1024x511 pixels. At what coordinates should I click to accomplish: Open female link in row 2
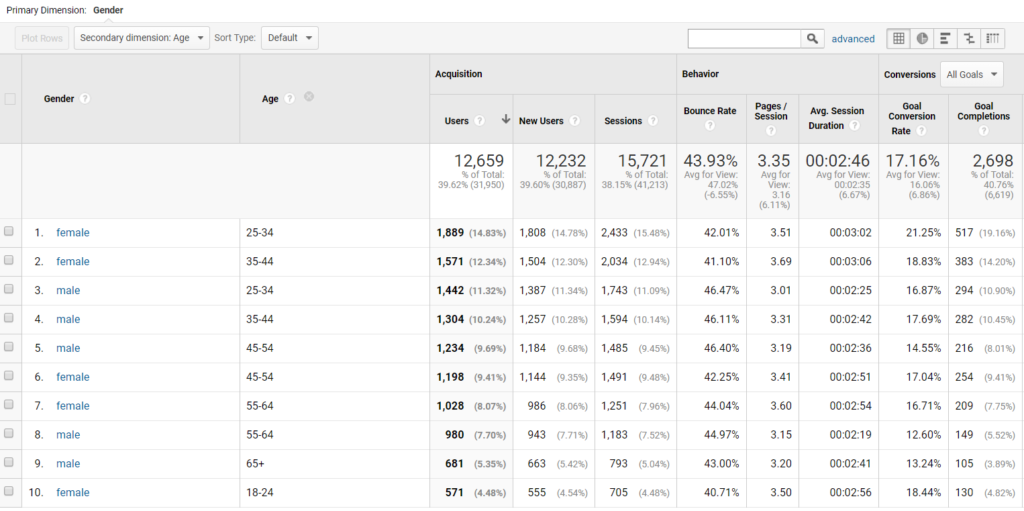[x=72, y=261]
